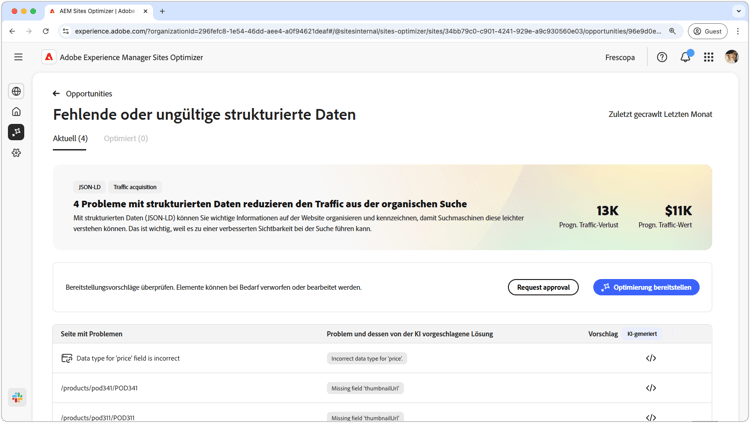Screen dimensions: 750x423
Task: Click the browser address bar URL
Action: (x=368, y=31)
